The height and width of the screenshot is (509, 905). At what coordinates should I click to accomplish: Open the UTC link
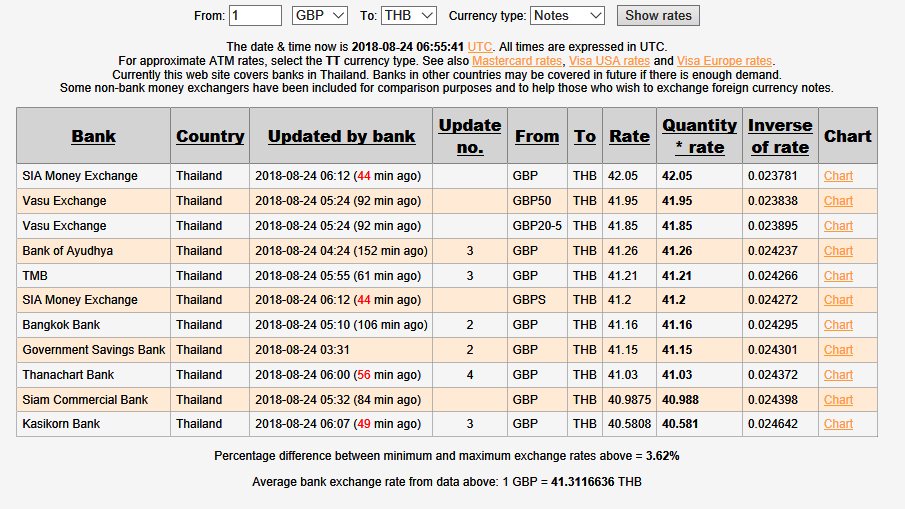(x=480, y=47)
